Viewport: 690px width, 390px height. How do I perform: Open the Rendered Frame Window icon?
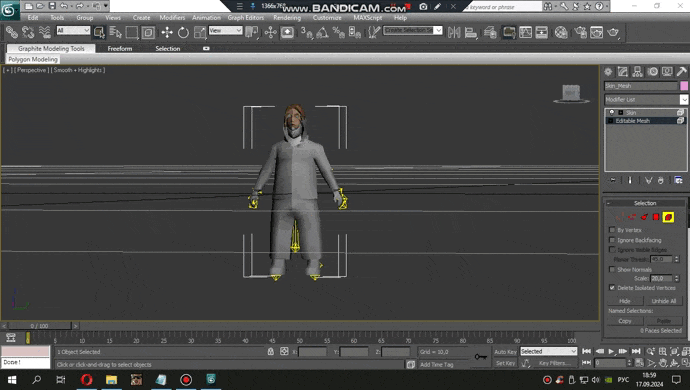click(x=597, y=32)
